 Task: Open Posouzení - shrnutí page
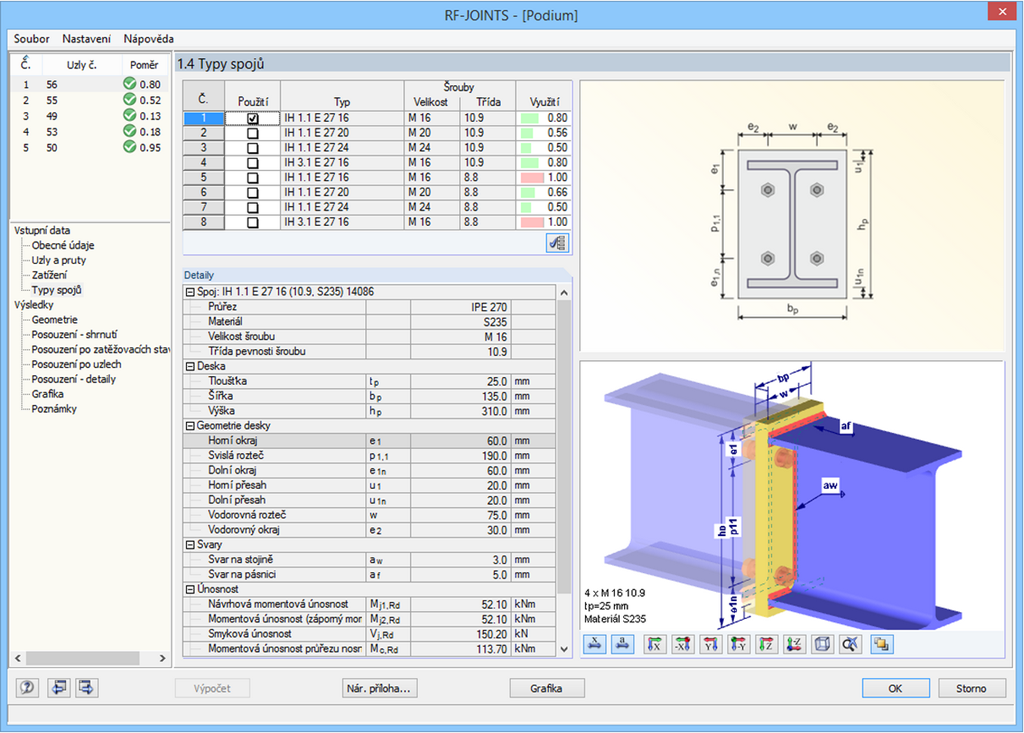pos(74,334)
